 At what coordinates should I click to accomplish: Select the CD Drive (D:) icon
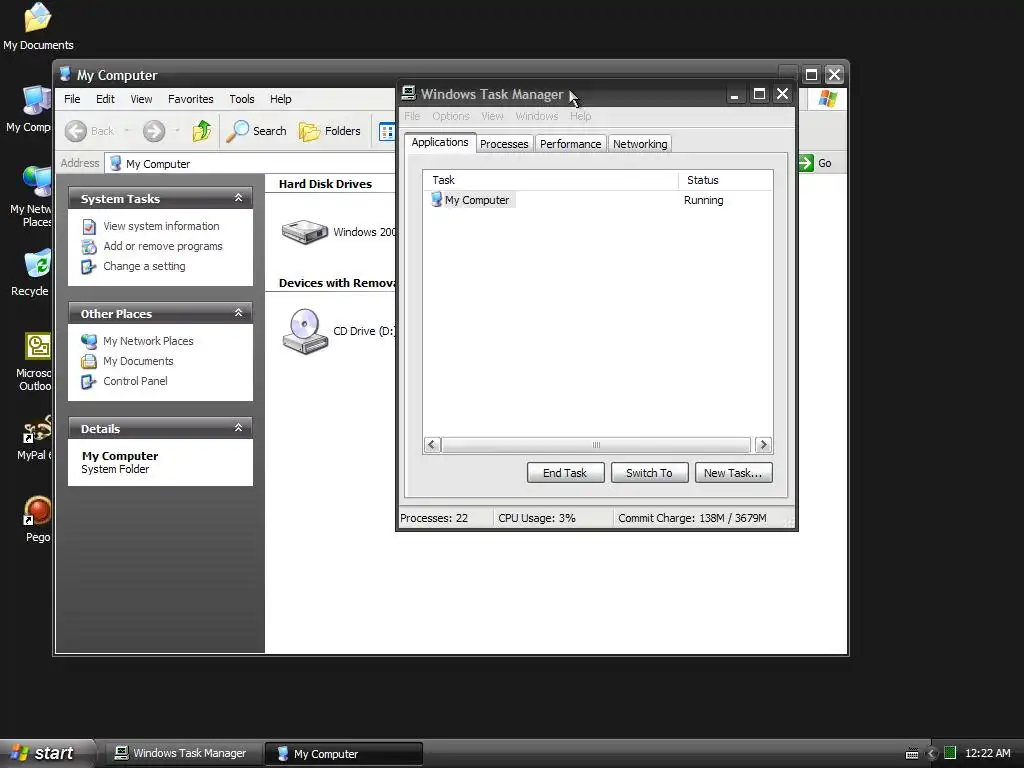[x=305, y=331]
